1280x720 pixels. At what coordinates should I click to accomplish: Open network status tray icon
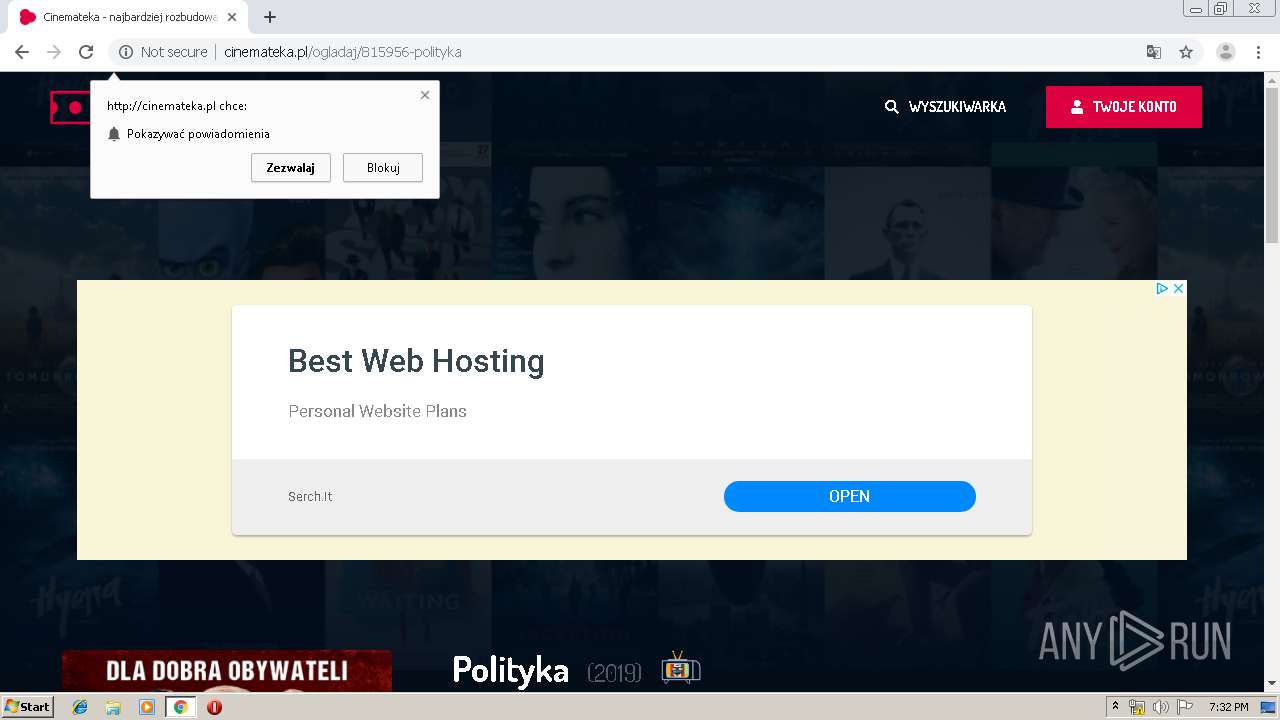tap(1137, 707)
